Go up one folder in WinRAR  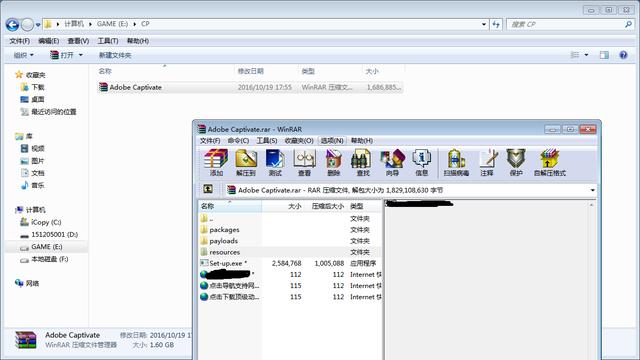208,189
